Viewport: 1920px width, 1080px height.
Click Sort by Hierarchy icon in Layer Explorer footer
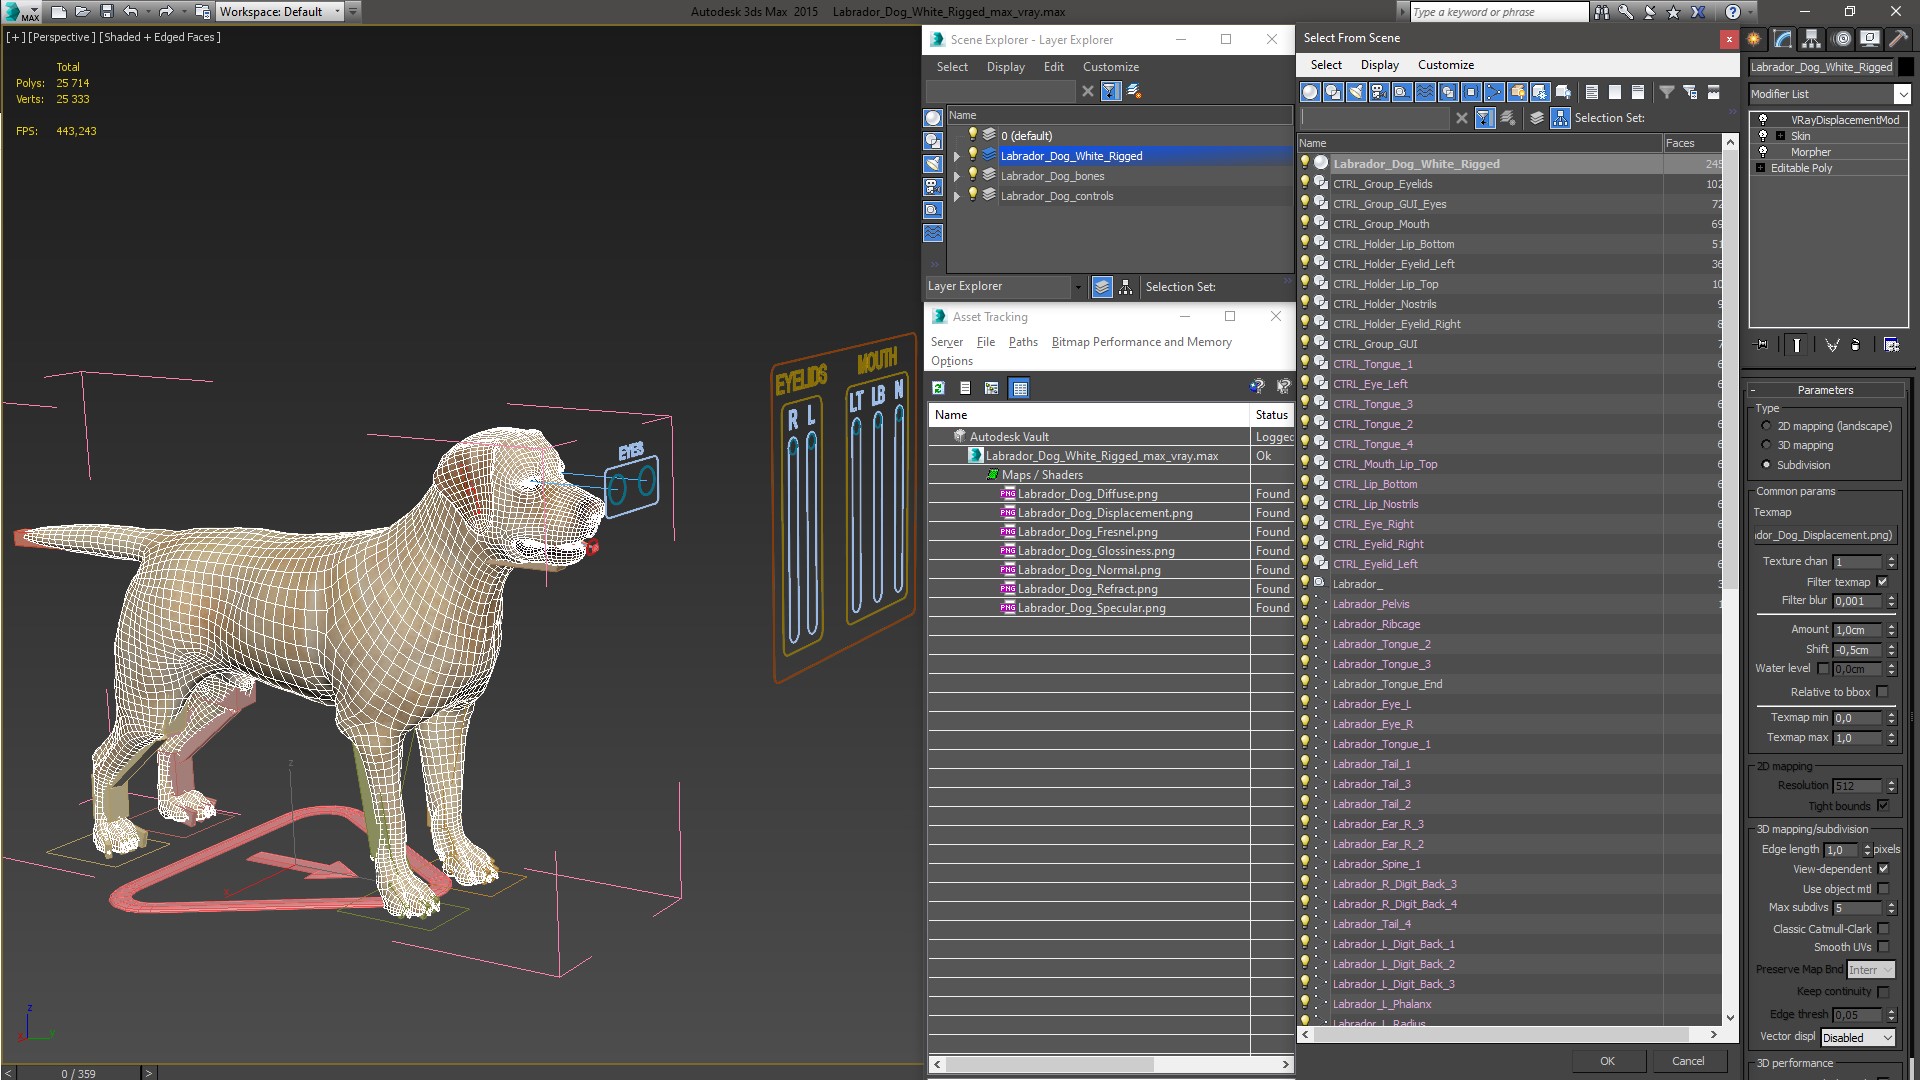[x=1126, y=287]
